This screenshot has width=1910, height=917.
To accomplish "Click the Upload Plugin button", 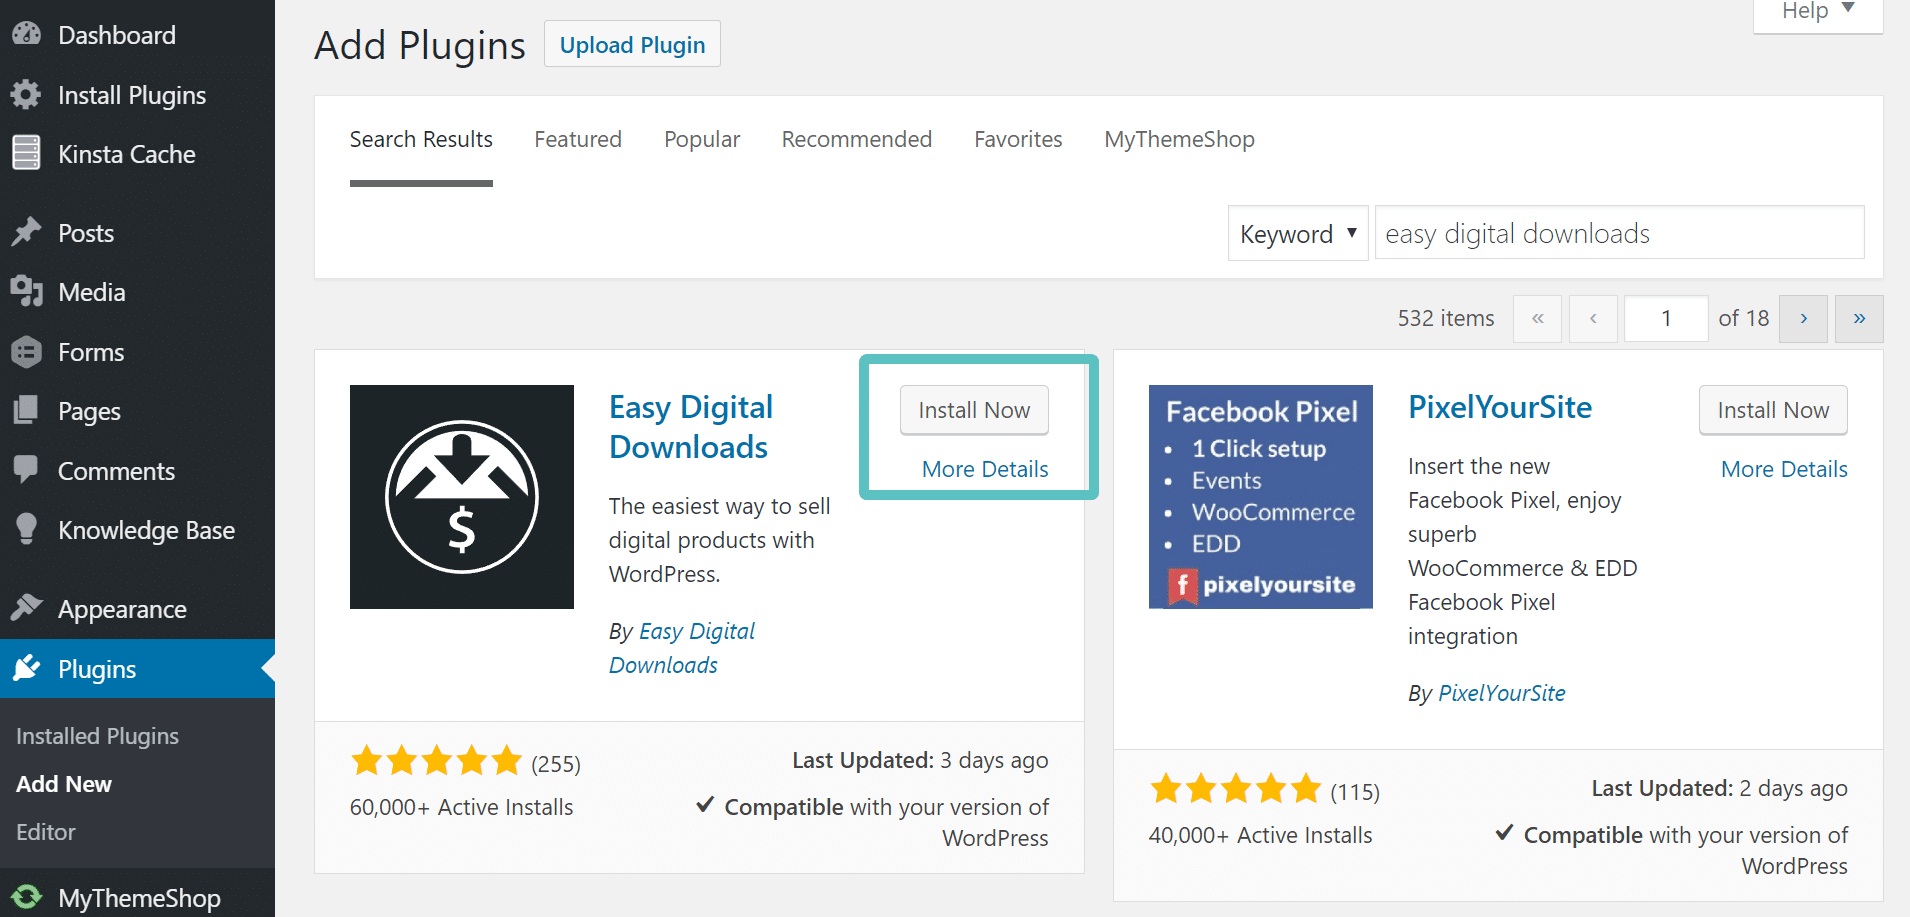I will [x=632, y=44].
